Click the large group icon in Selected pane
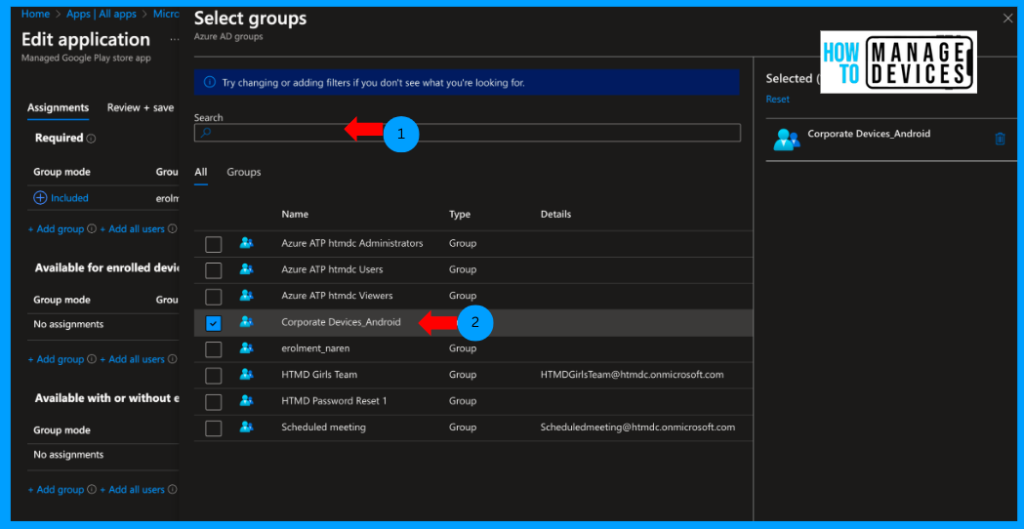The image size is (1024, 529). pos(787,139)
